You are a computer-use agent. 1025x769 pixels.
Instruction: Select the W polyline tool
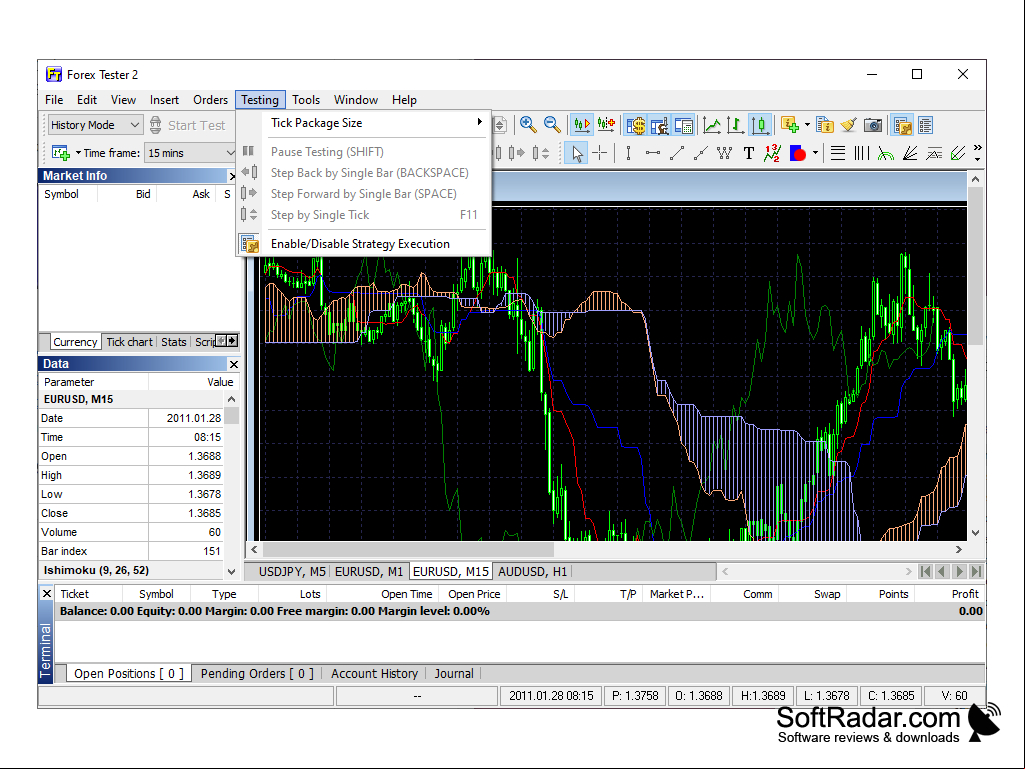point(724,153)
